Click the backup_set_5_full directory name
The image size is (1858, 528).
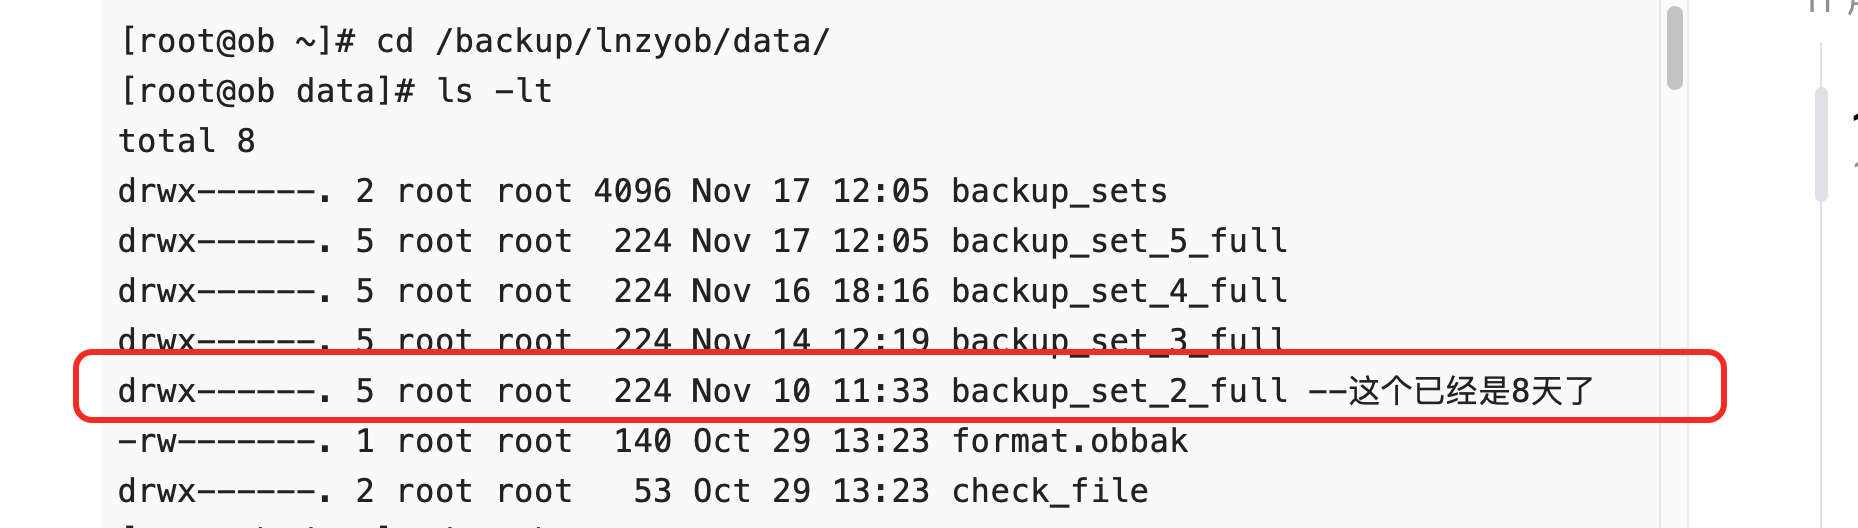pos(1119,241)
